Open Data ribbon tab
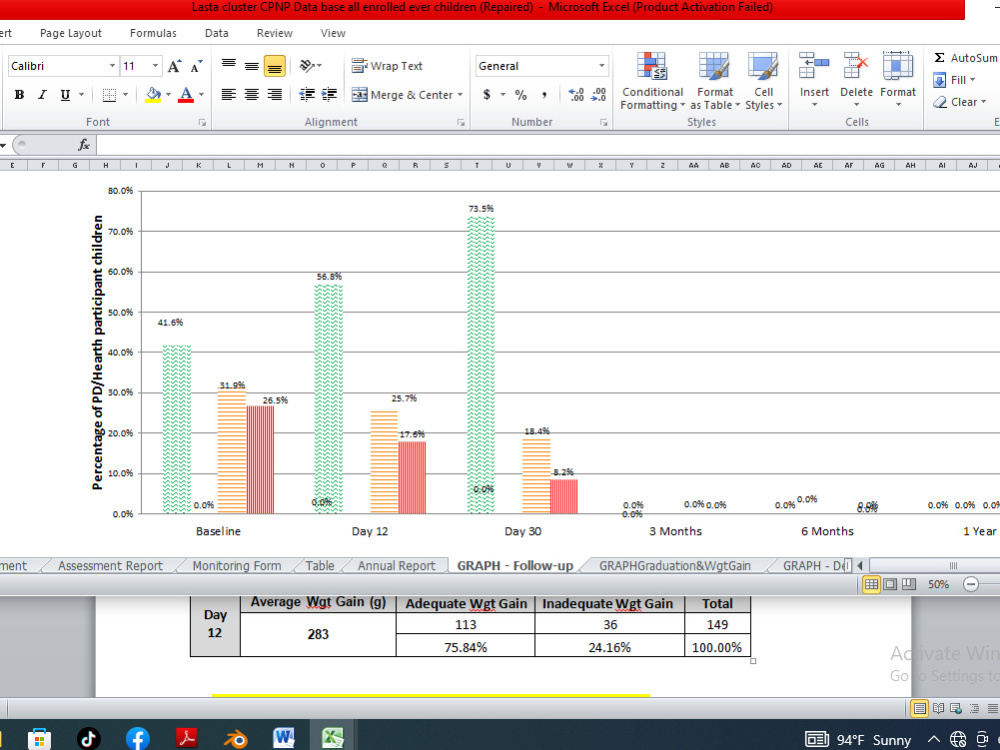The width and height of the screenshot is (1000, 750). (217, 33)
